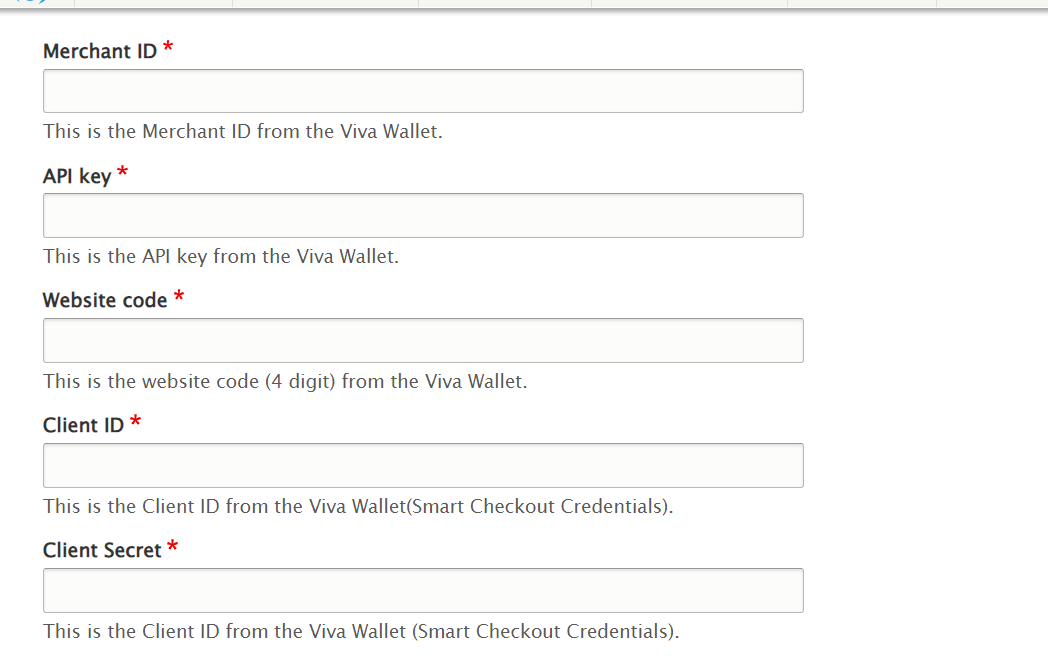This screenshot has height=661, width=1048.
Task: Click the API key label text
Action: 77,176
